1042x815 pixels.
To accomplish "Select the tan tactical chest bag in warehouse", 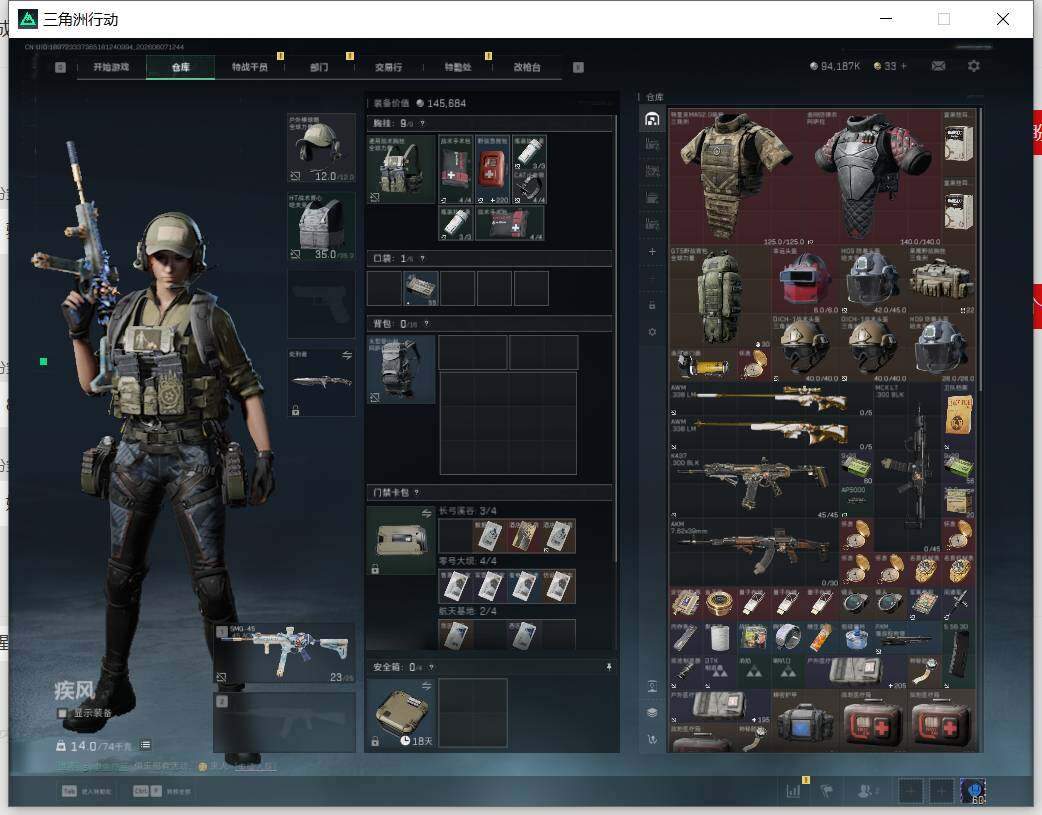I will click(x=942, y=280).
